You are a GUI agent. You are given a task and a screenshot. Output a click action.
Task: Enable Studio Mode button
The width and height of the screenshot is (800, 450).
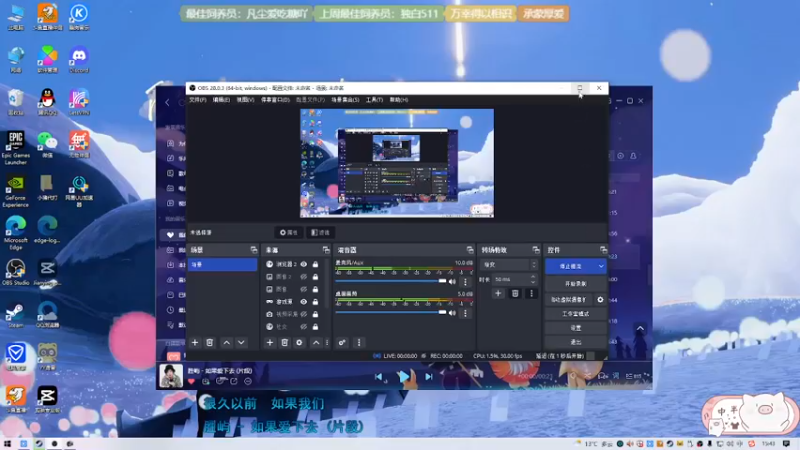pos(576,314)
